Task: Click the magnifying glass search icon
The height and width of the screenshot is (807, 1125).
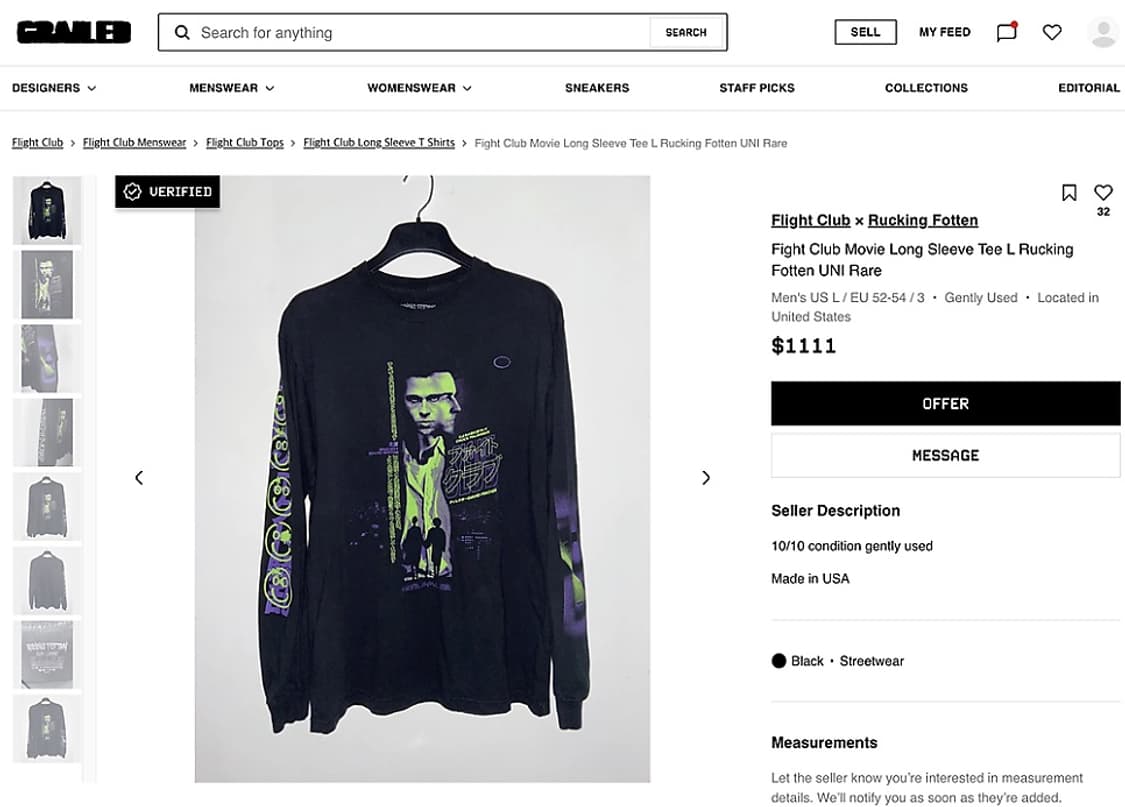Action: click(182, 32)
